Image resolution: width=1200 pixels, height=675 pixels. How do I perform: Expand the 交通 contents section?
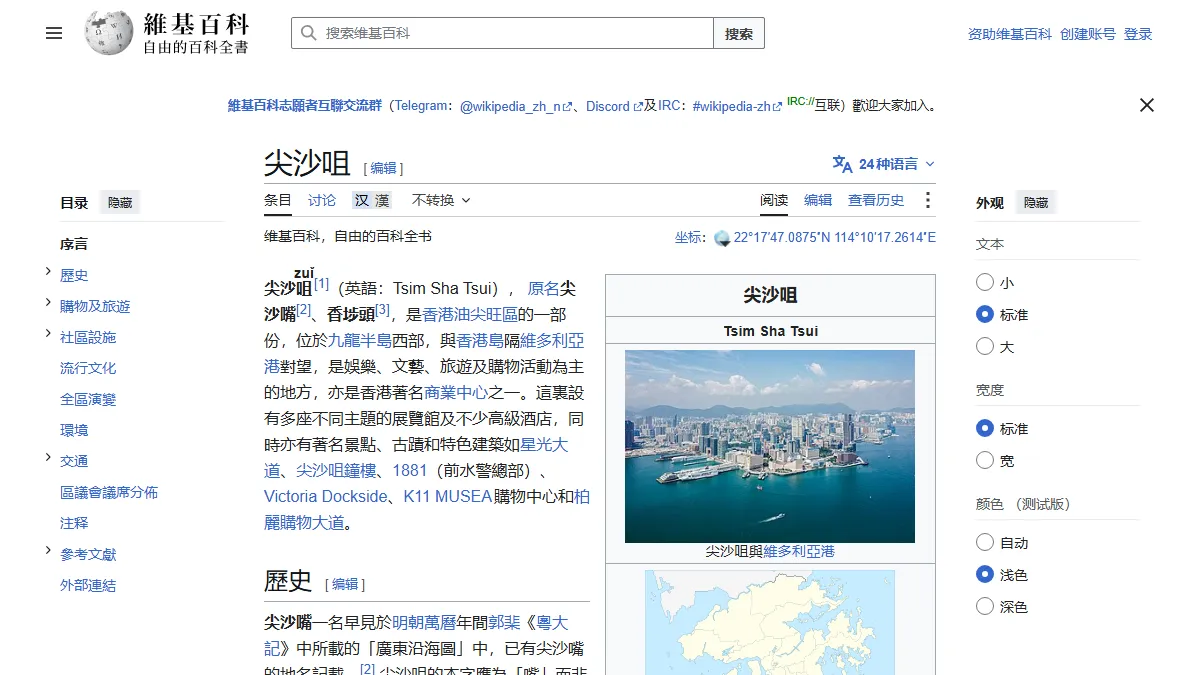tap(48, 458)
